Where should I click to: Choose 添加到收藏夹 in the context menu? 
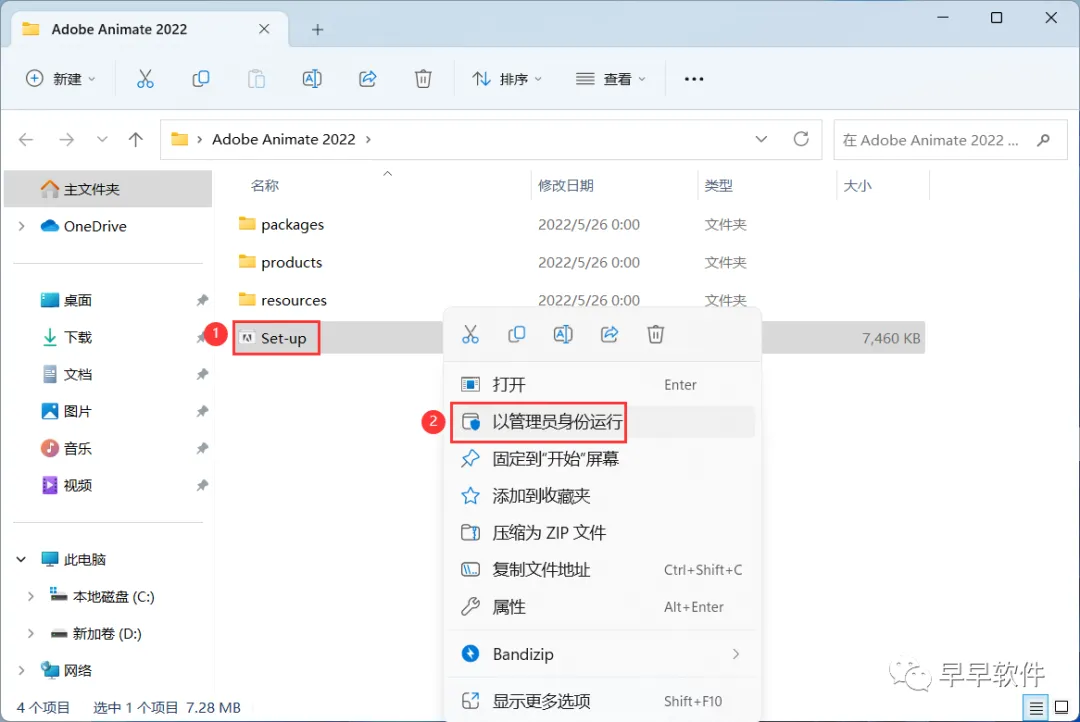[603, 496]
